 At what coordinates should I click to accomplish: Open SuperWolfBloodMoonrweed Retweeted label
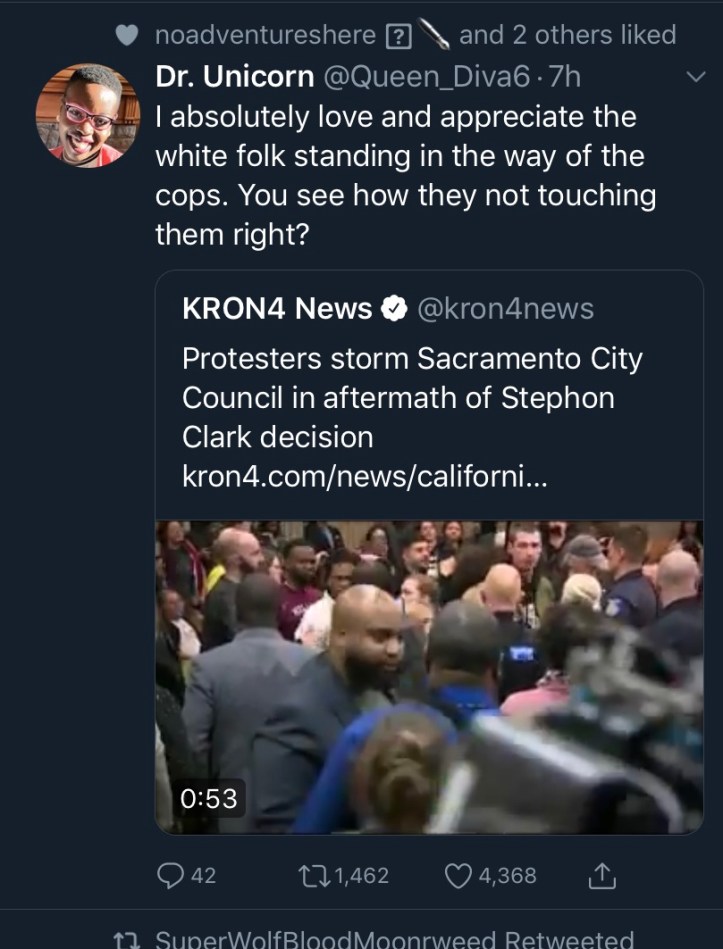[394, 939]
